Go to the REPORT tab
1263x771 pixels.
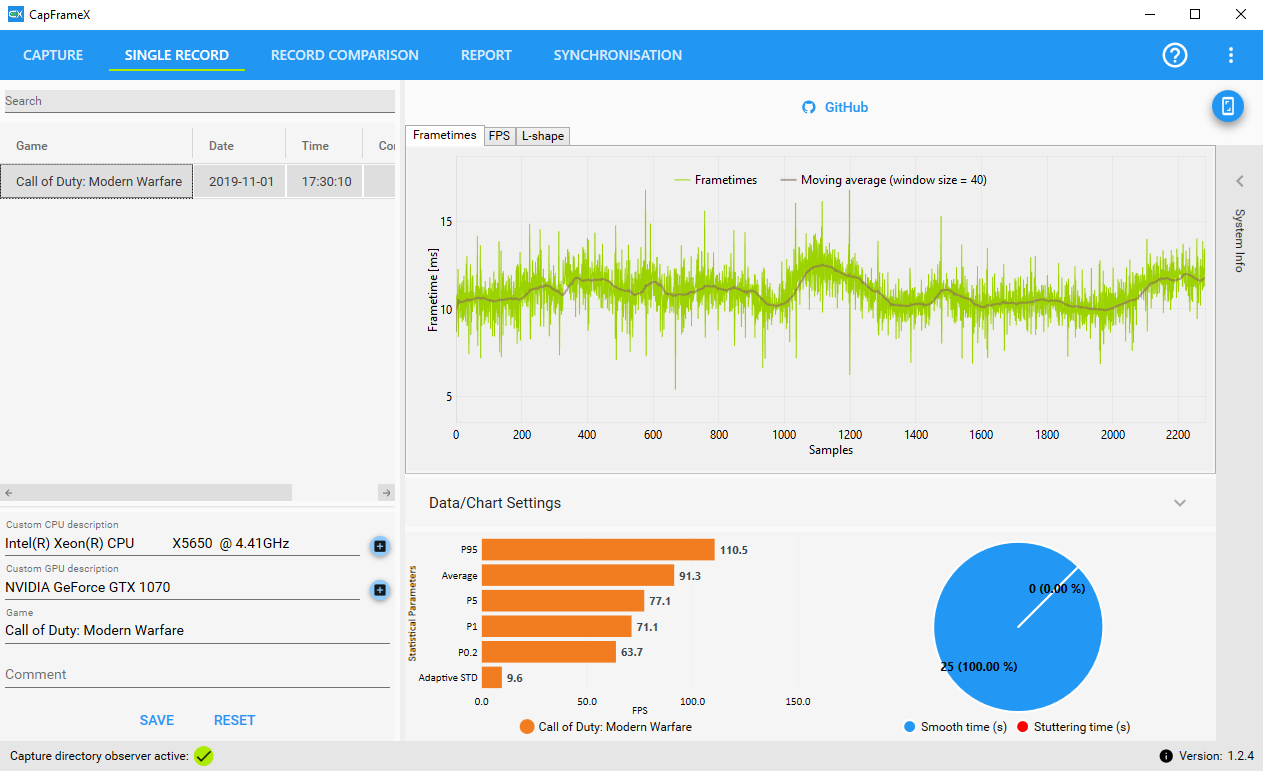point(486,55)
